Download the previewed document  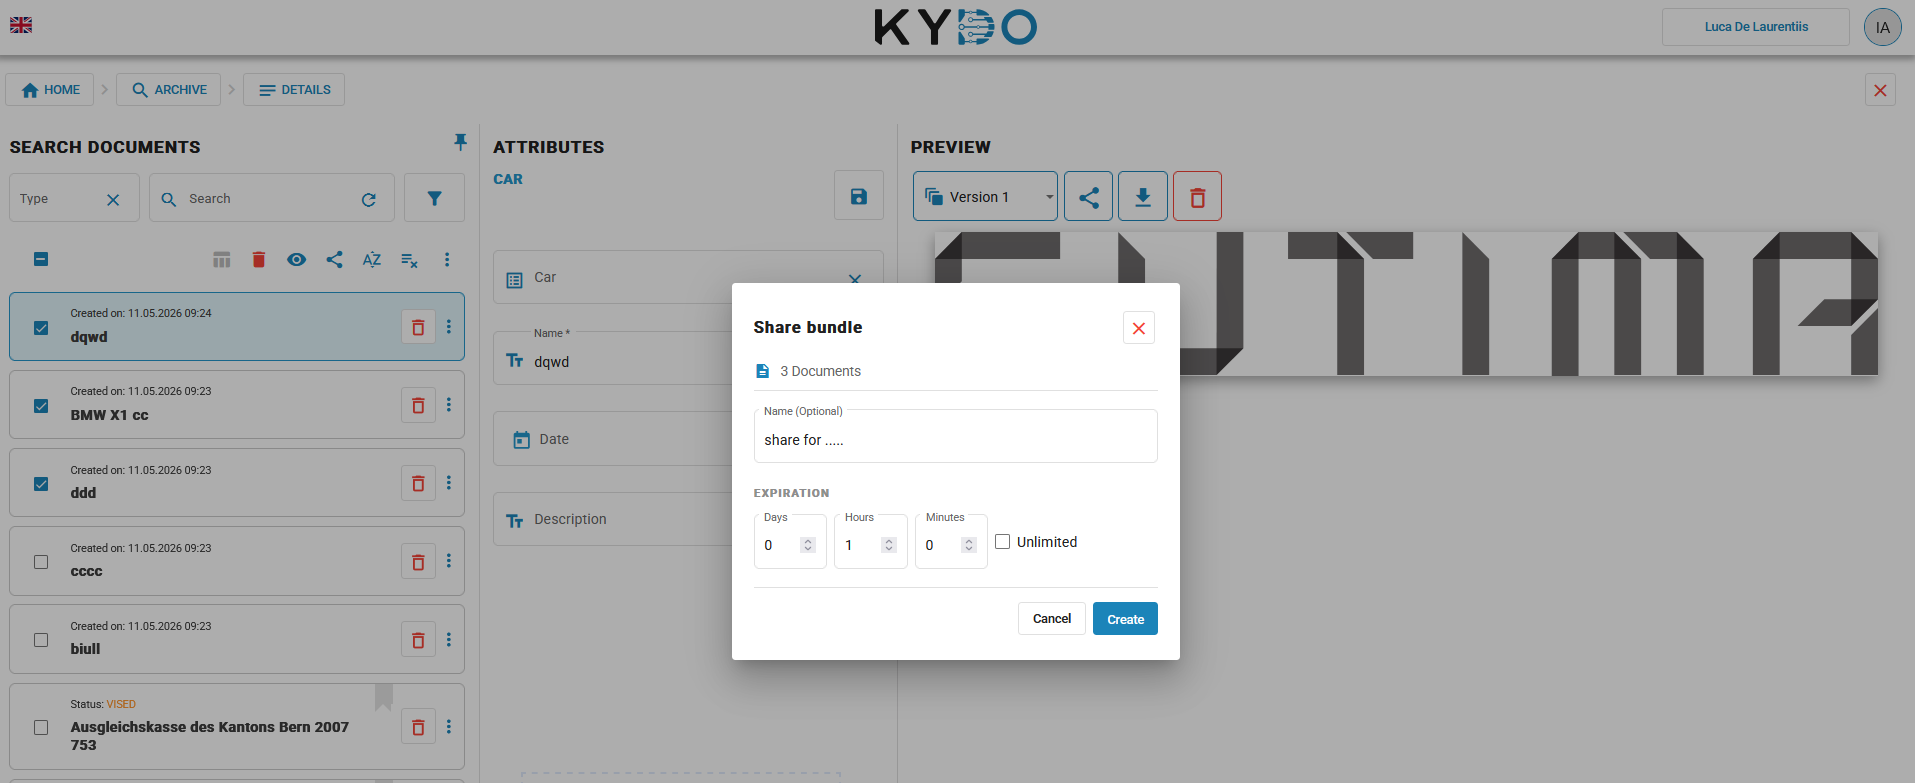click(x=1143, y=197)
